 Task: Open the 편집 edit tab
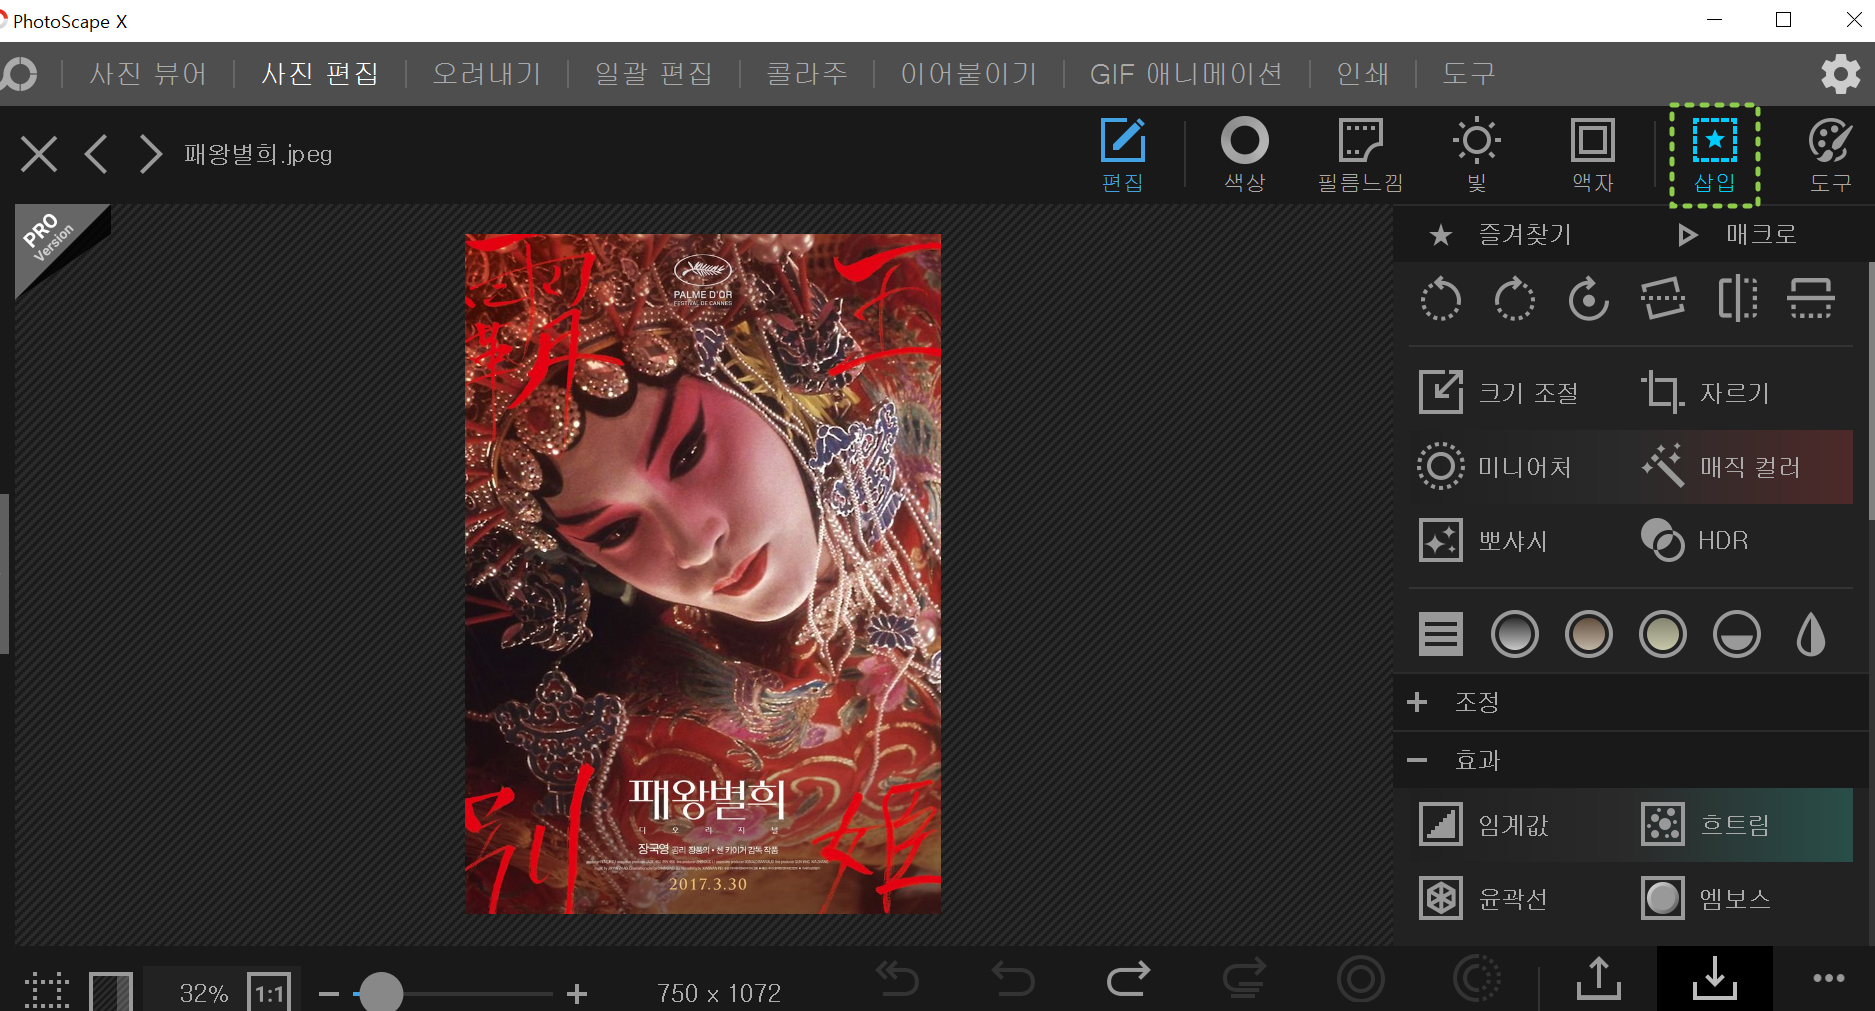pos(1123,155)
